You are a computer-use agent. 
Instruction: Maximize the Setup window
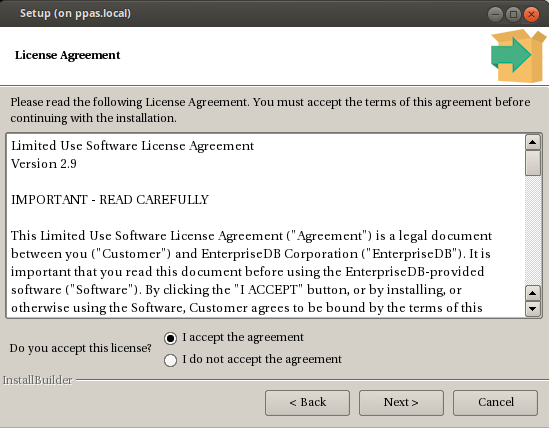[513, 14]
